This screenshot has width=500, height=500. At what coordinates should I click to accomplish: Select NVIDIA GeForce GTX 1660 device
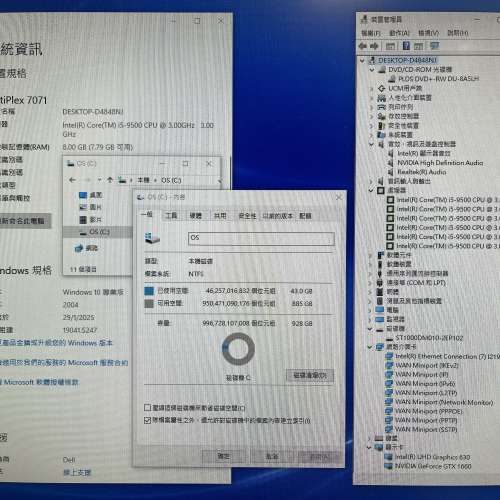tap(433, 466)
